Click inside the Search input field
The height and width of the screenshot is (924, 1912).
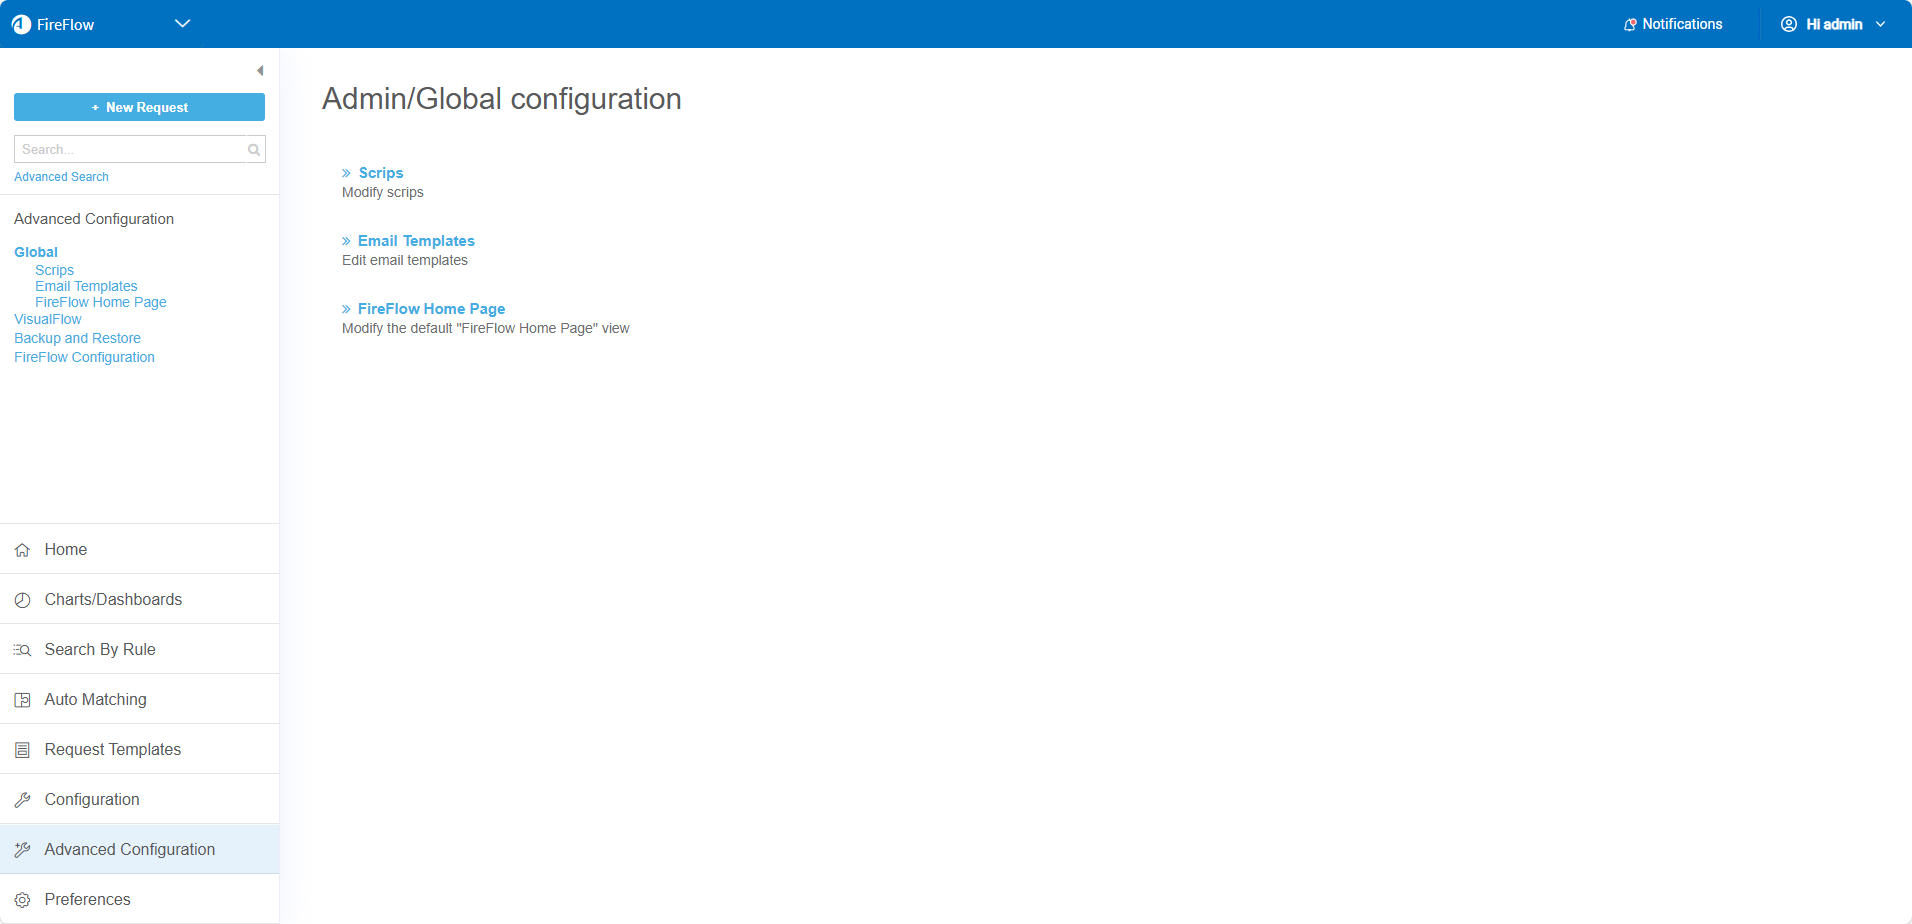coord(130,150)
